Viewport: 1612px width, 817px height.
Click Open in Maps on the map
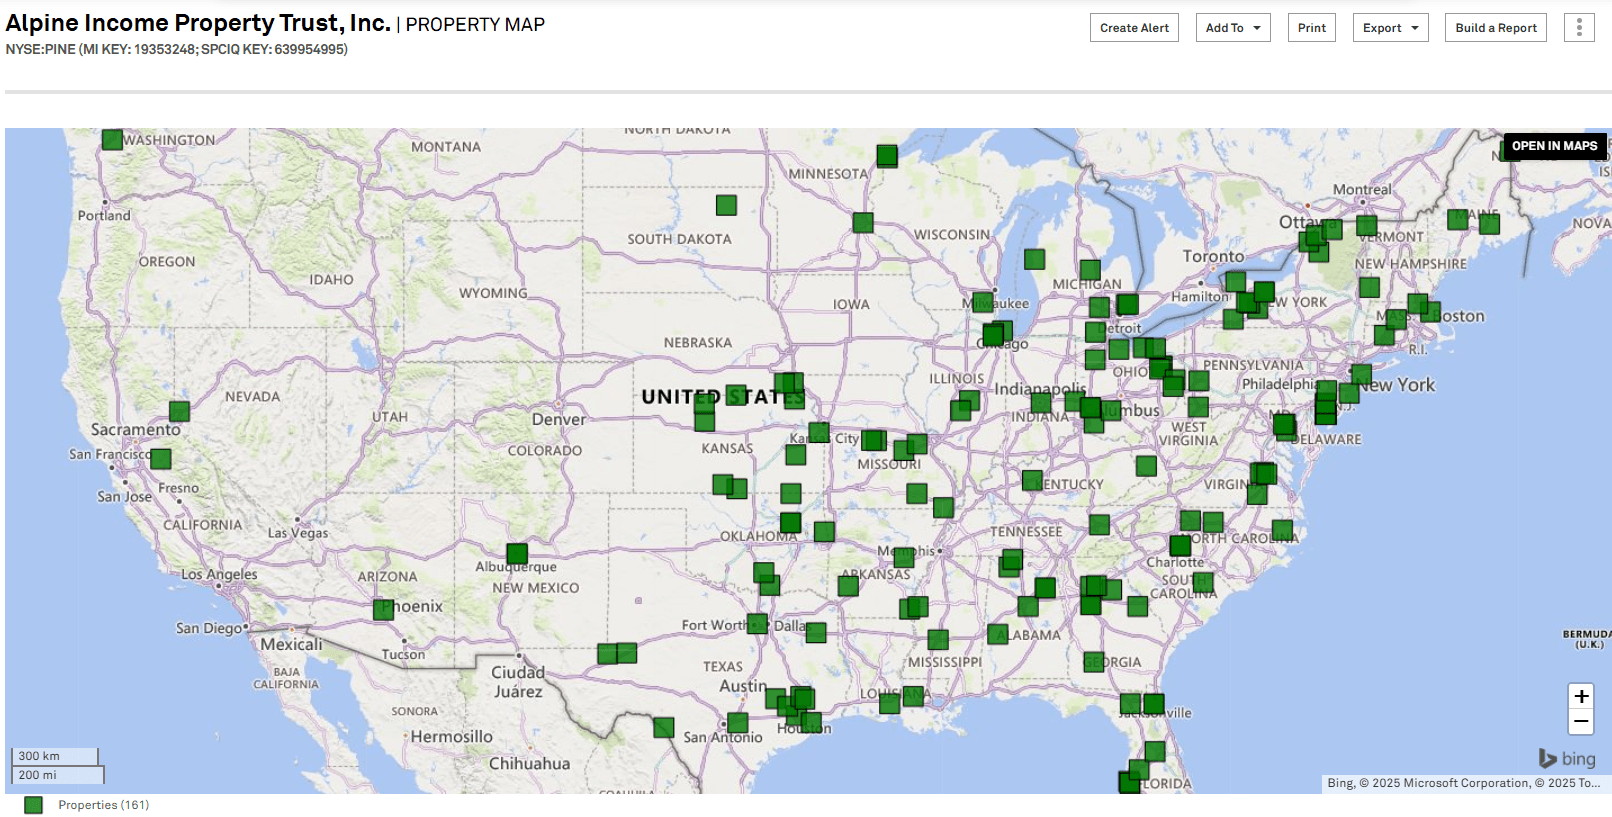[x=1554, y=146]
